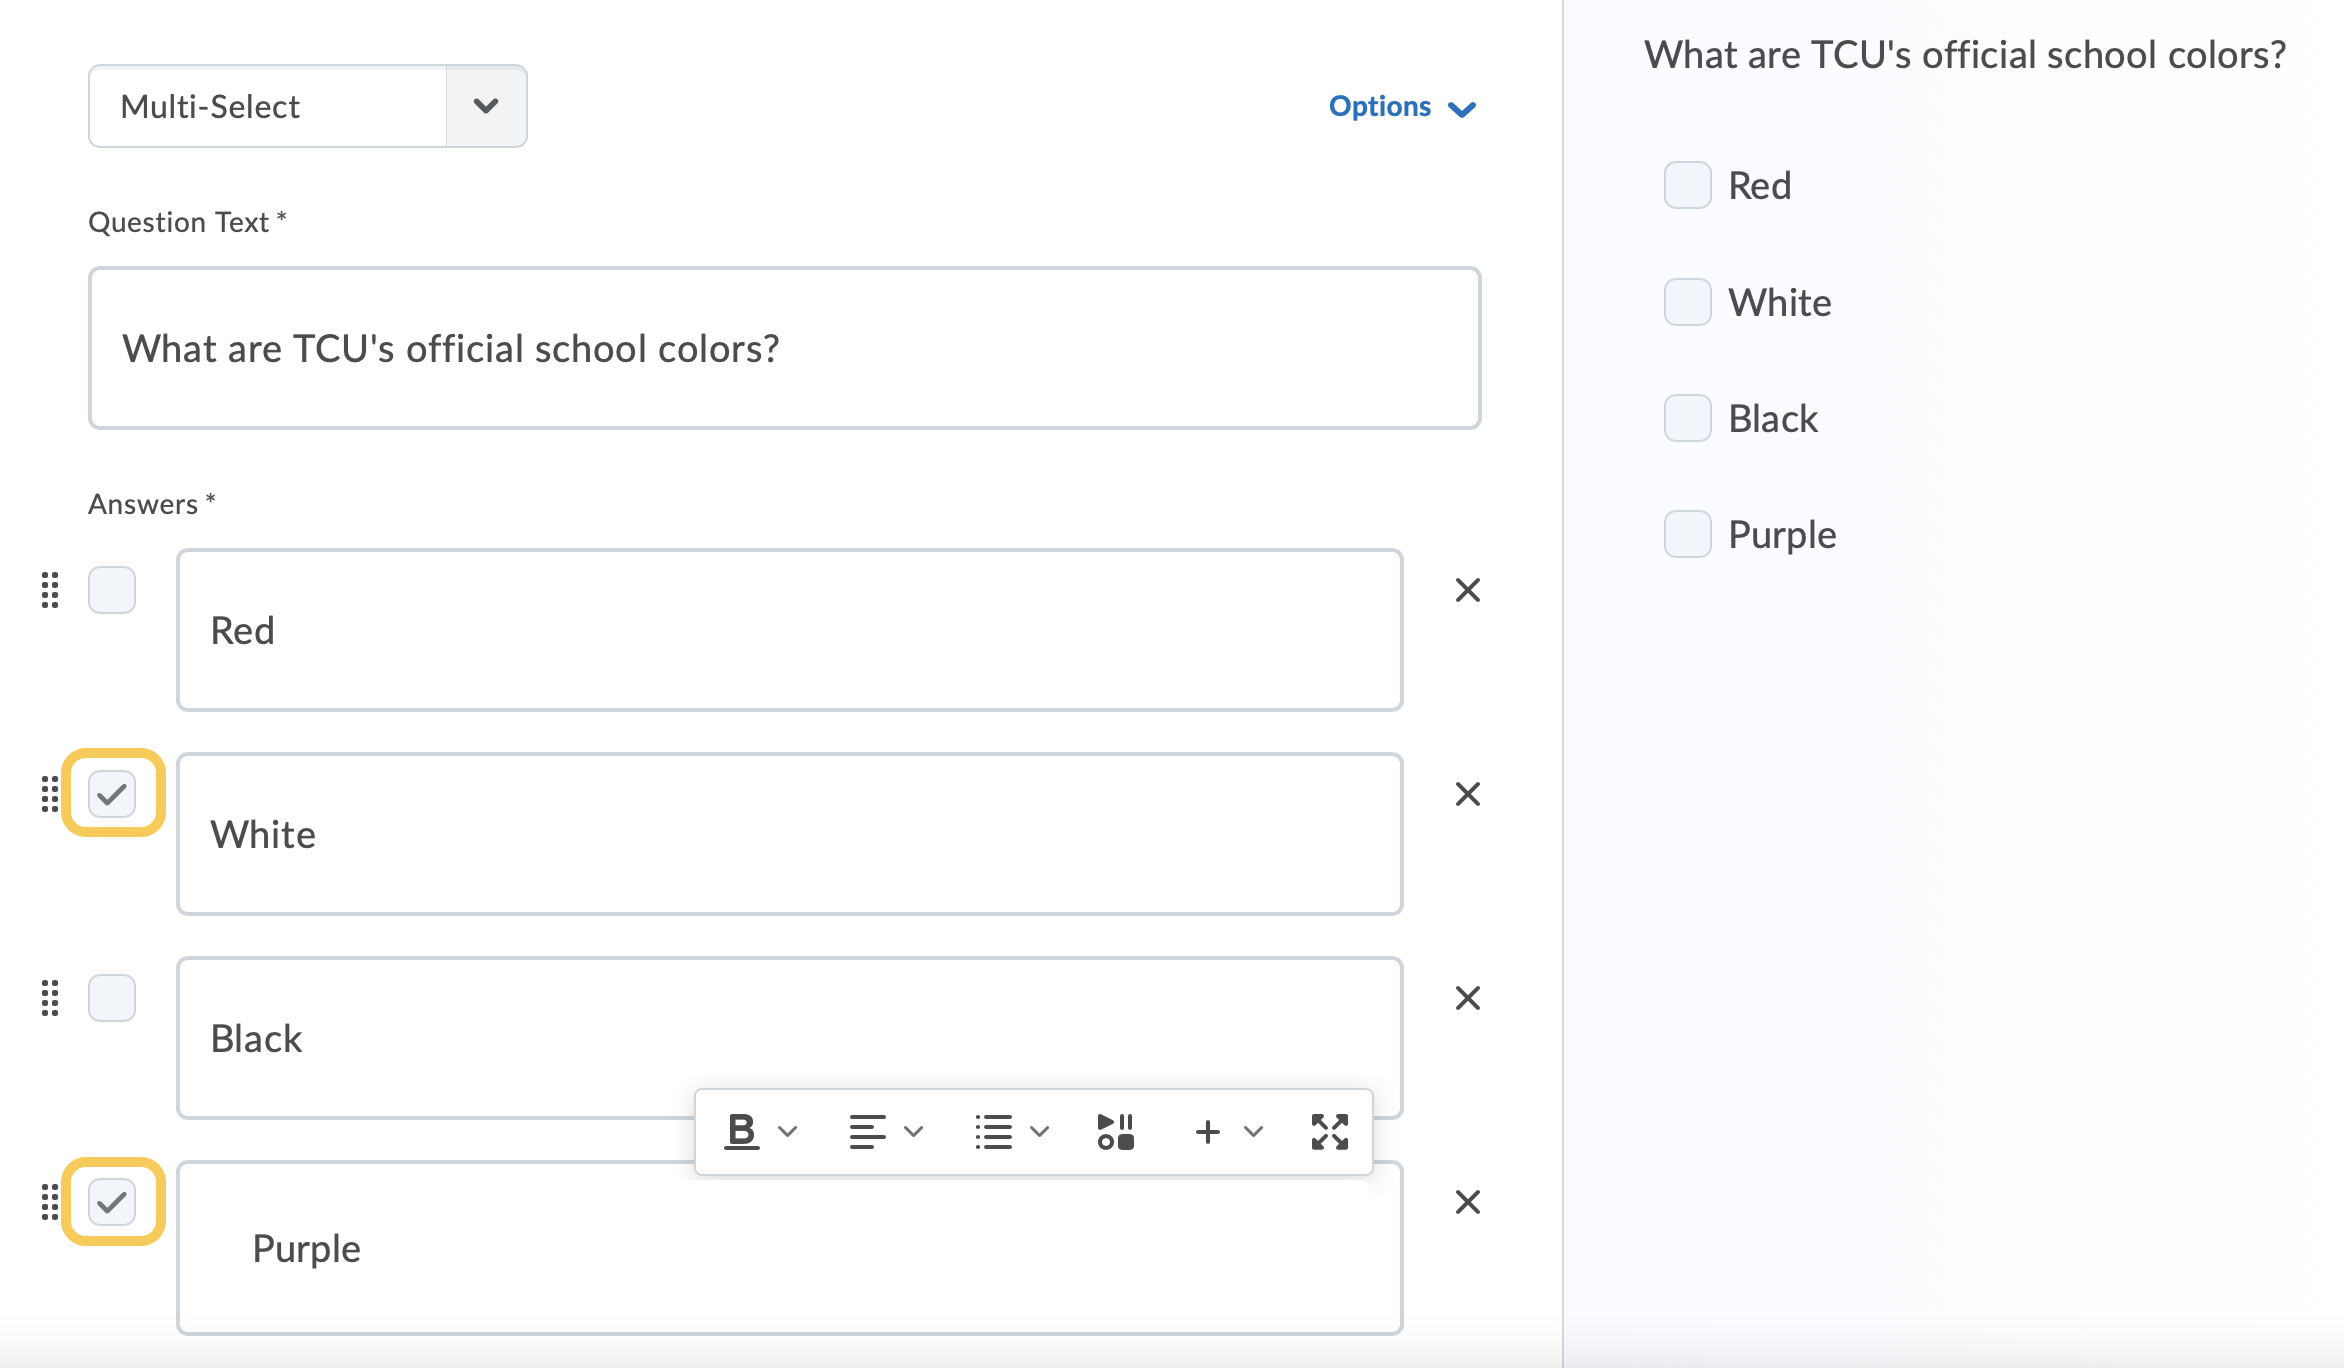Click the Purple label in preview
Viewport: 2344px width, 1368px height.
pos(1782,536)
